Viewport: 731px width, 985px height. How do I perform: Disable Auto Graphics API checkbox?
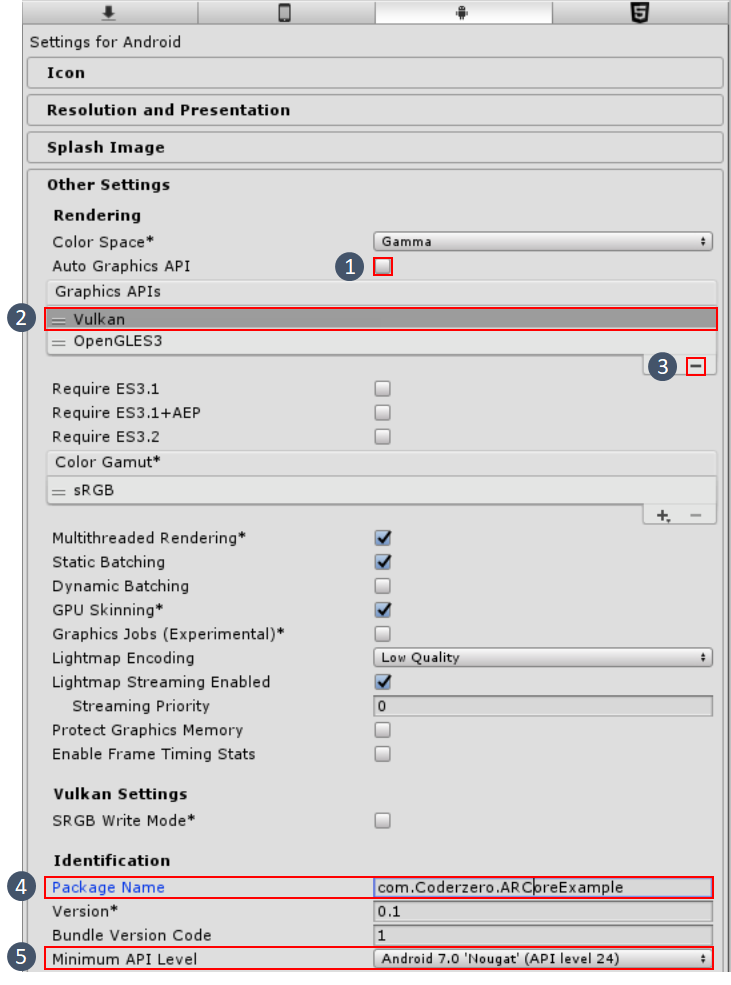coord(382,266)
